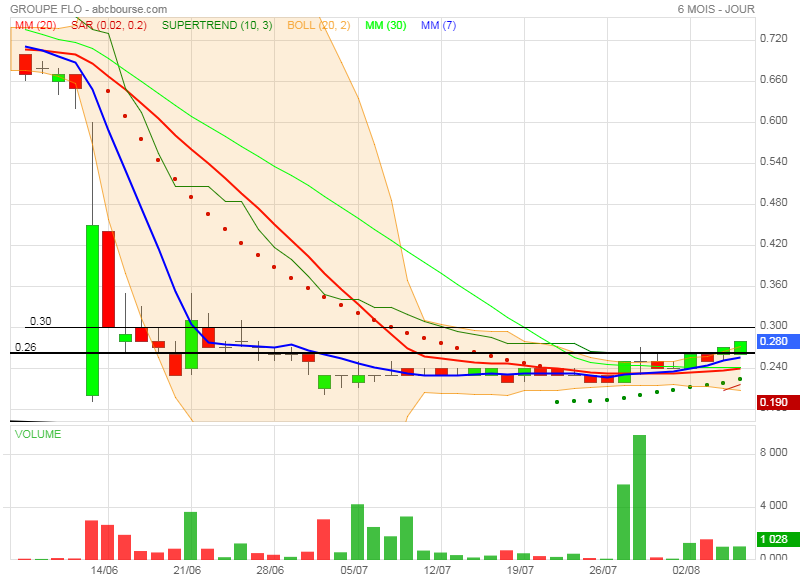The height and width of the screenshot is (580, 800).
Task: Click the 26/07 date label
Action: click(603, 570)
